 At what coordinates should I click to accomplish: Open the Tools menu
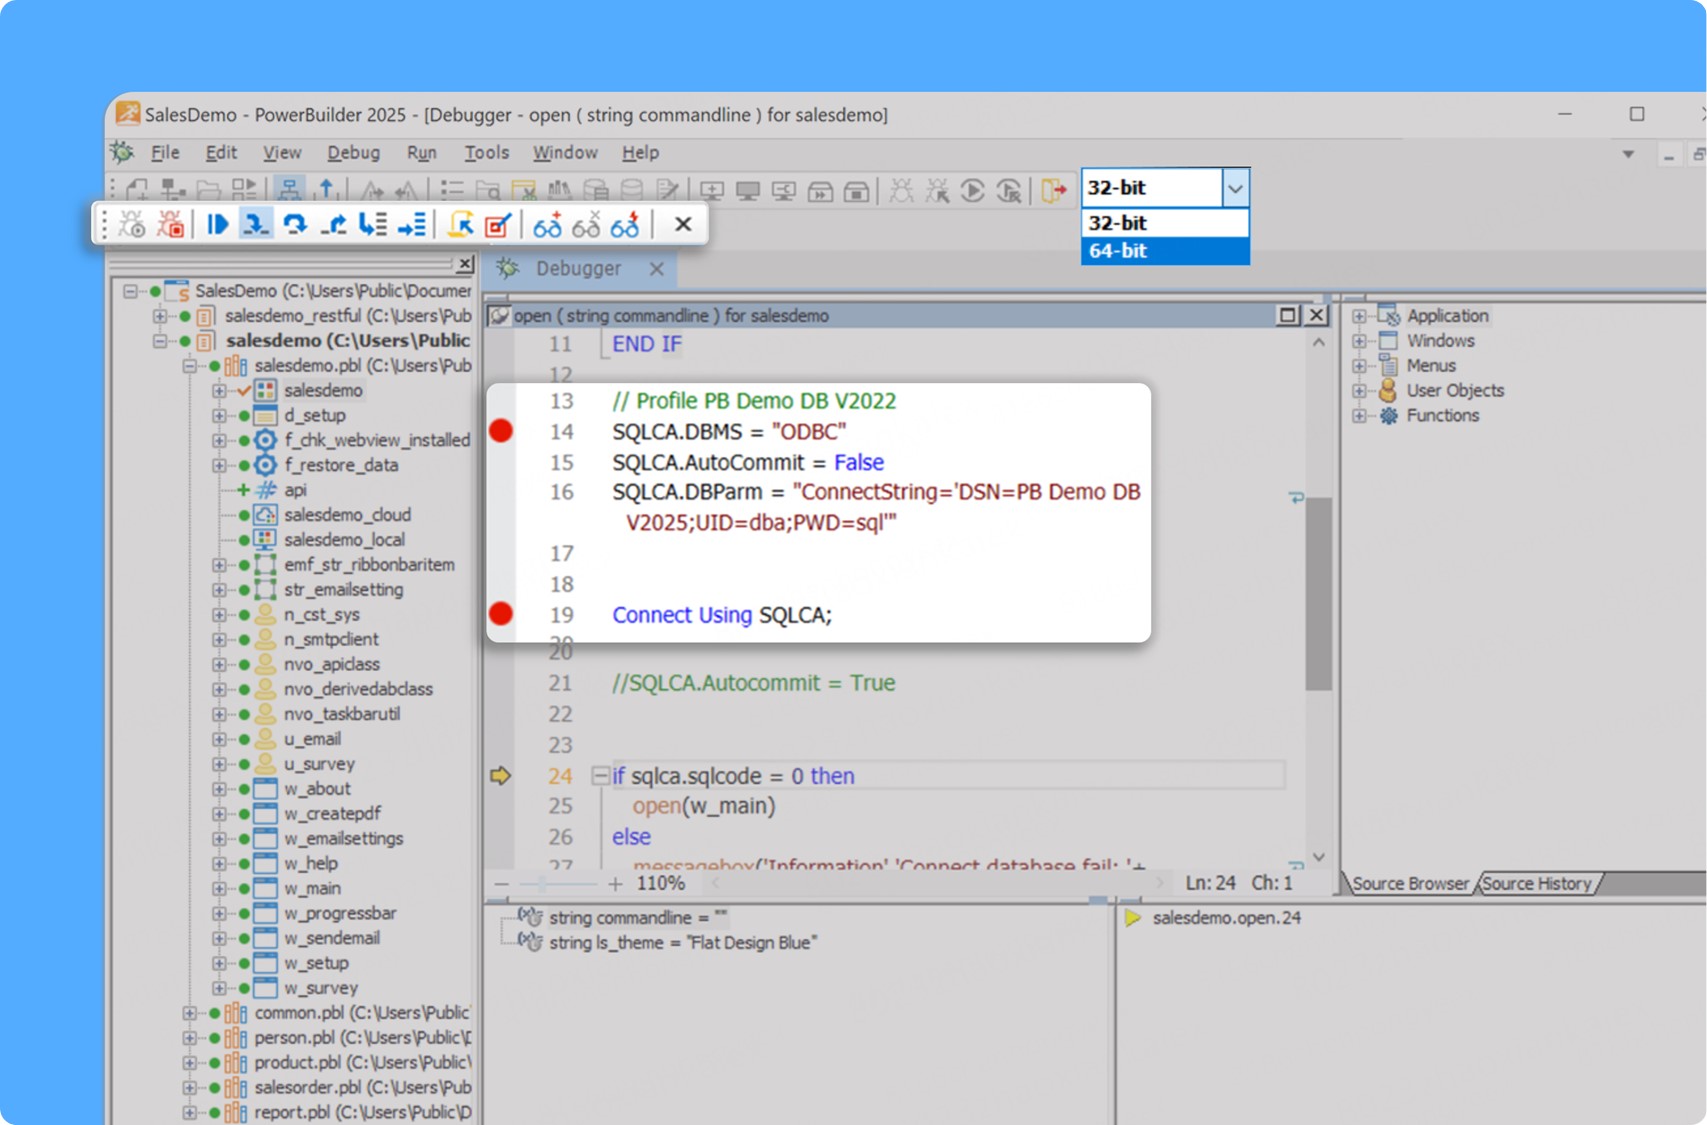click(486, 153)
